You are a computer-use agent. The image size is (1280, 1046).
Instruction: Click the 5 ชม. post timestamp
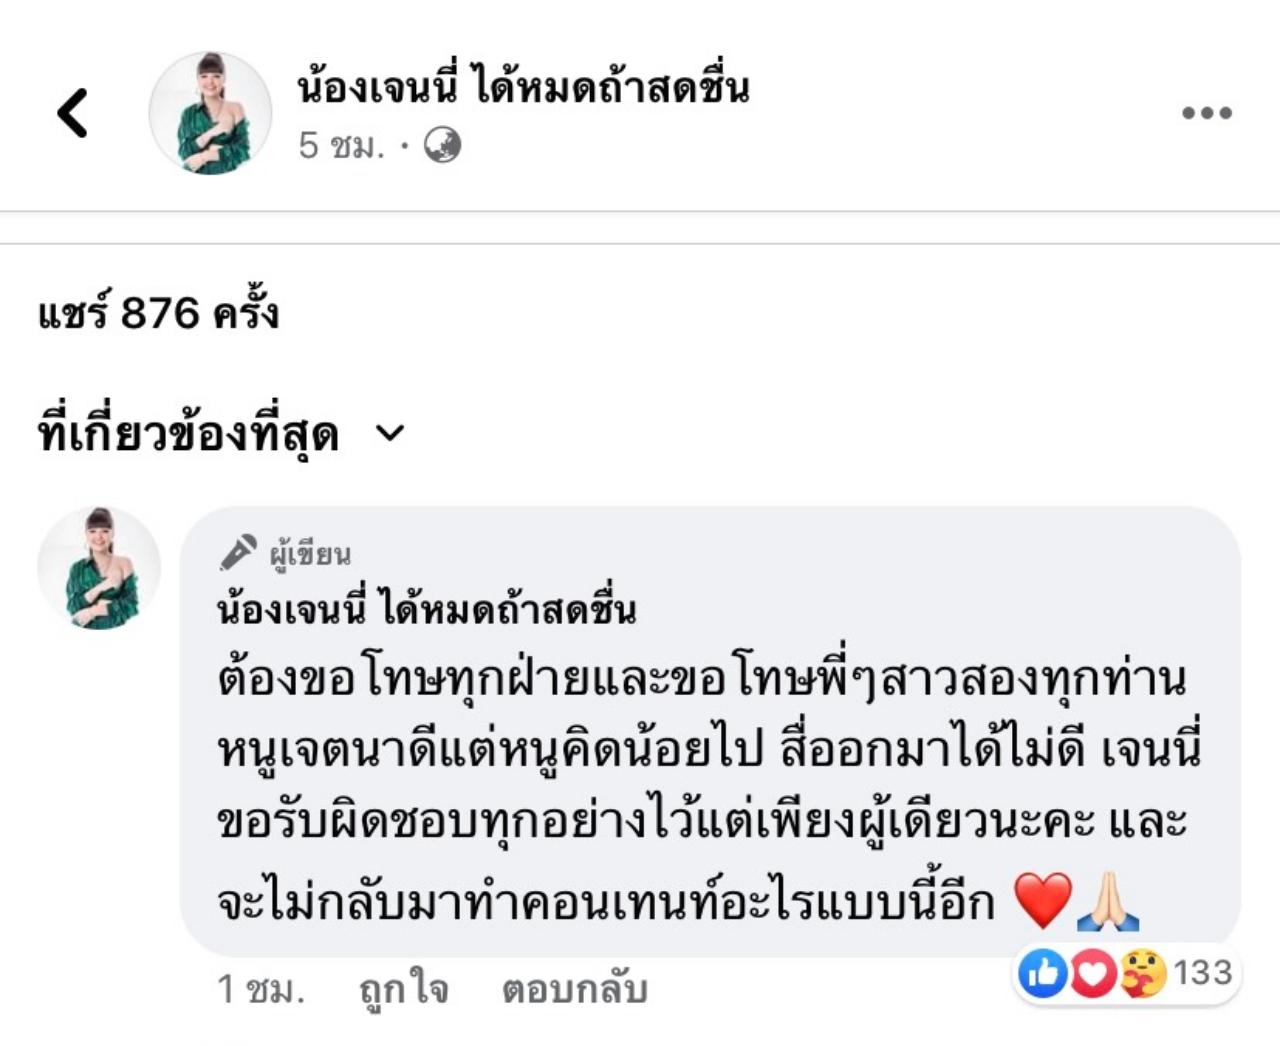(340, 146)
